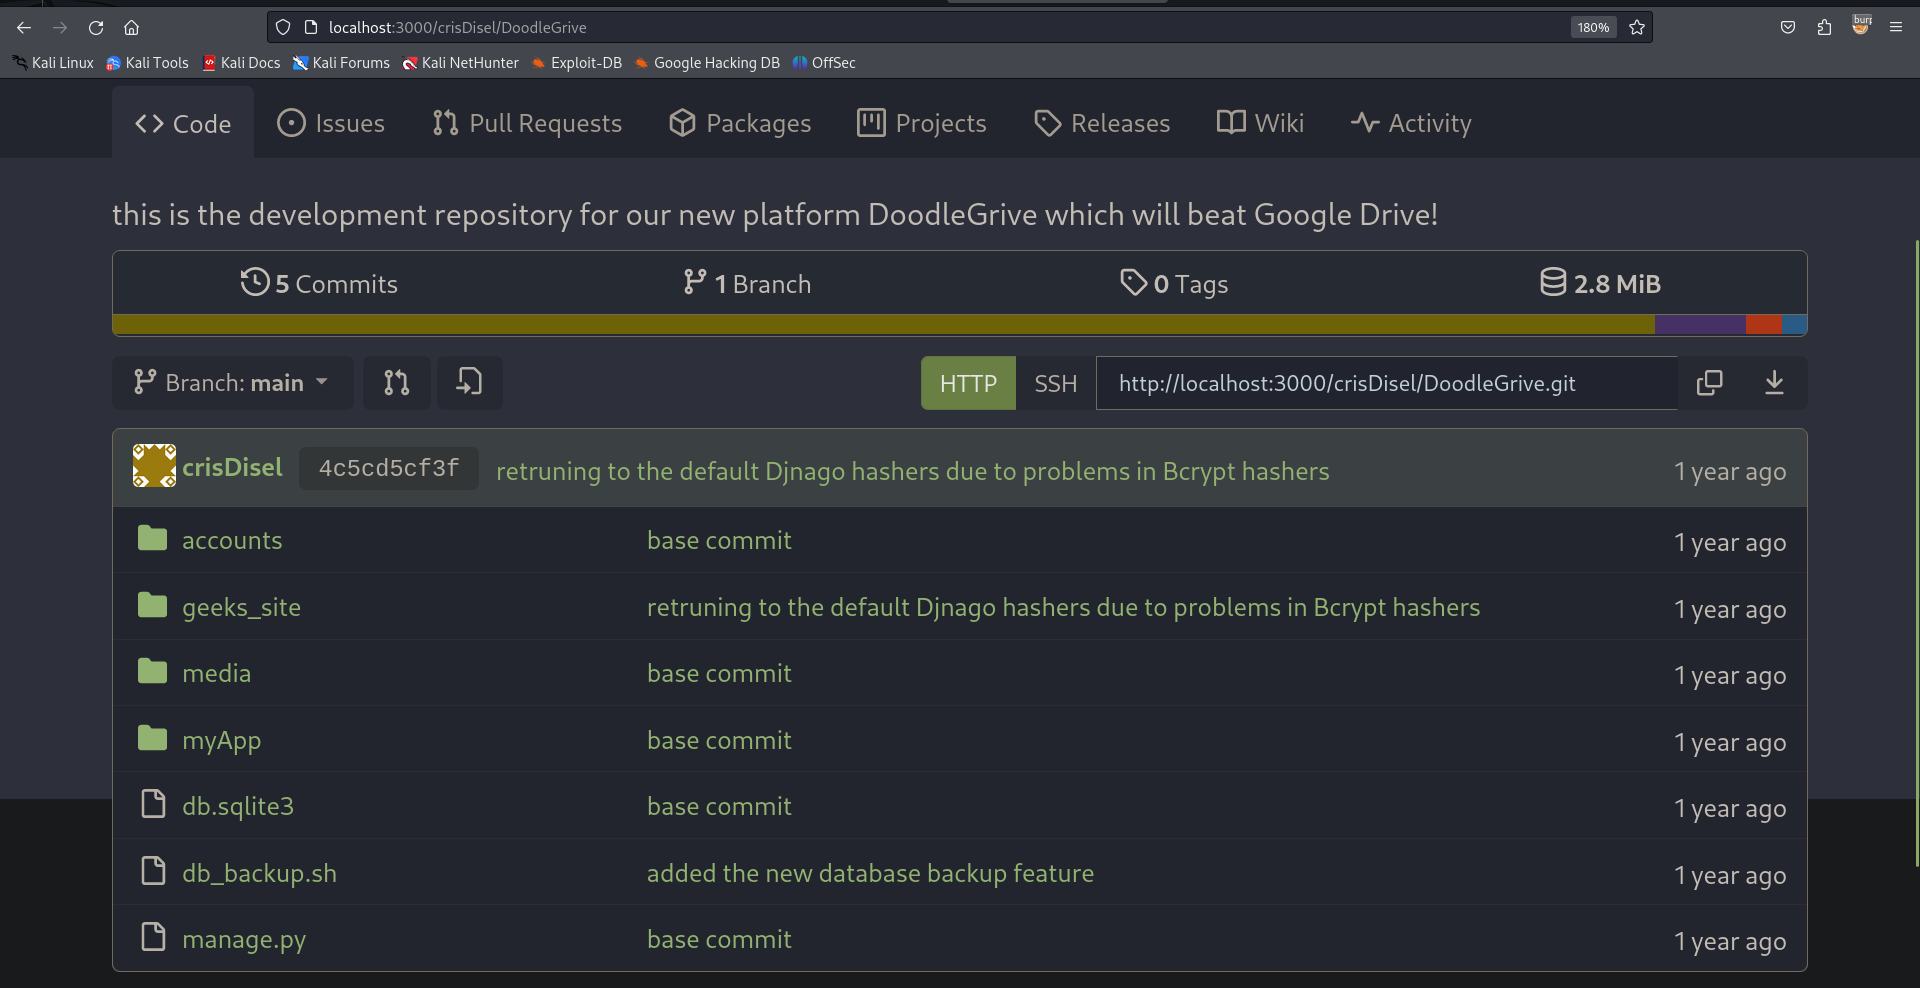The height and width of the screenshot is (988, 1920).
Task: Open the 5 Commits history link
Action: point(320,284)
